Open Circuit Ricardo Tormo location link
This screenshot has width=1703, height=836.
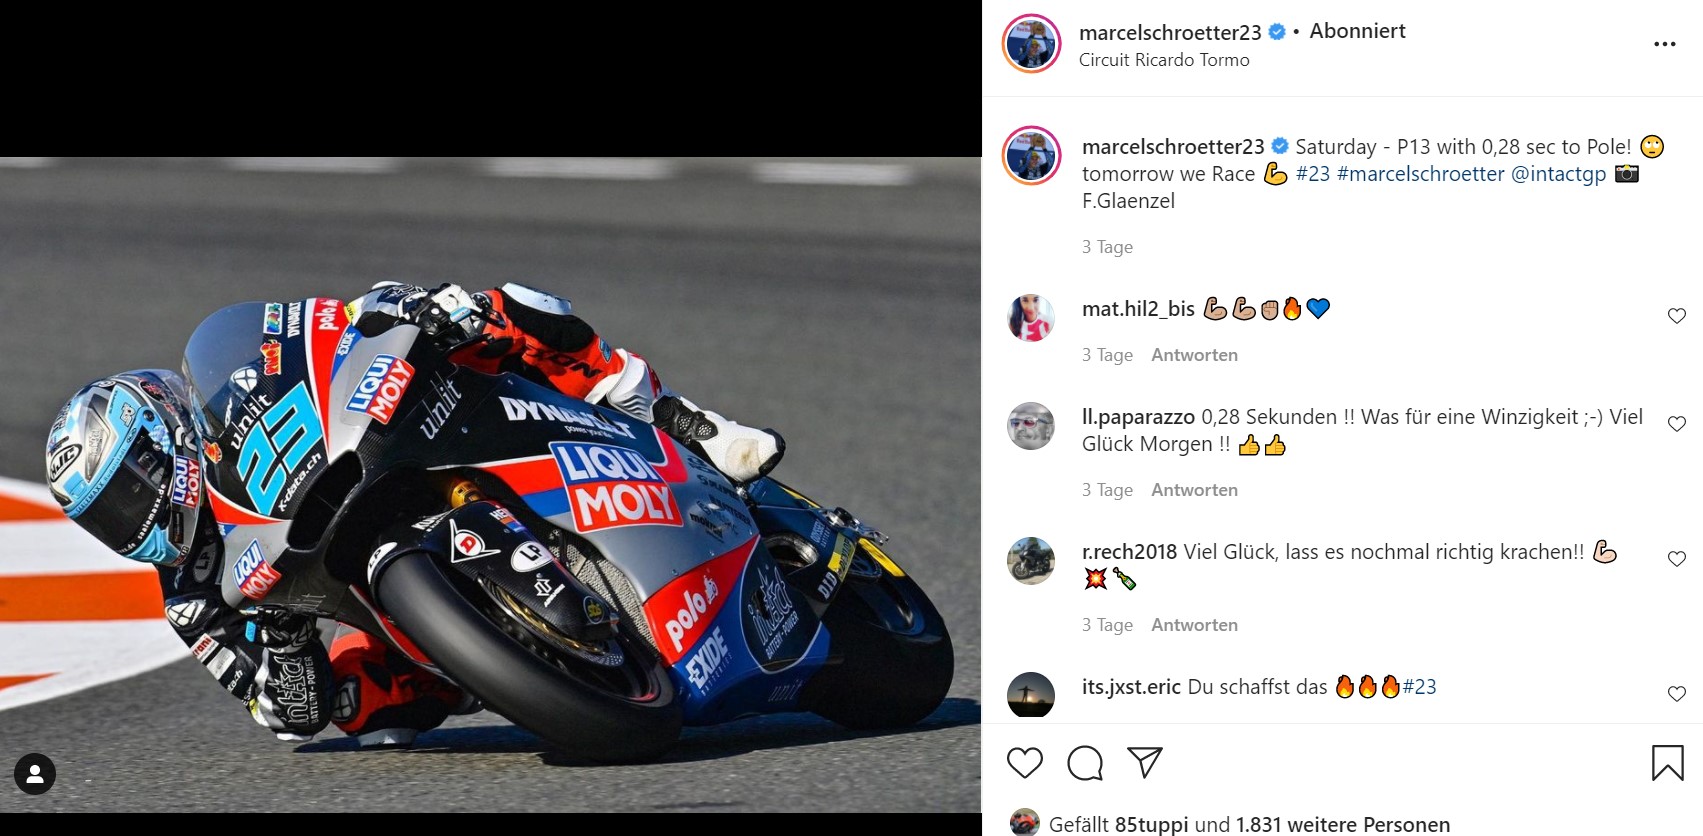click(x=1164, y=60)
